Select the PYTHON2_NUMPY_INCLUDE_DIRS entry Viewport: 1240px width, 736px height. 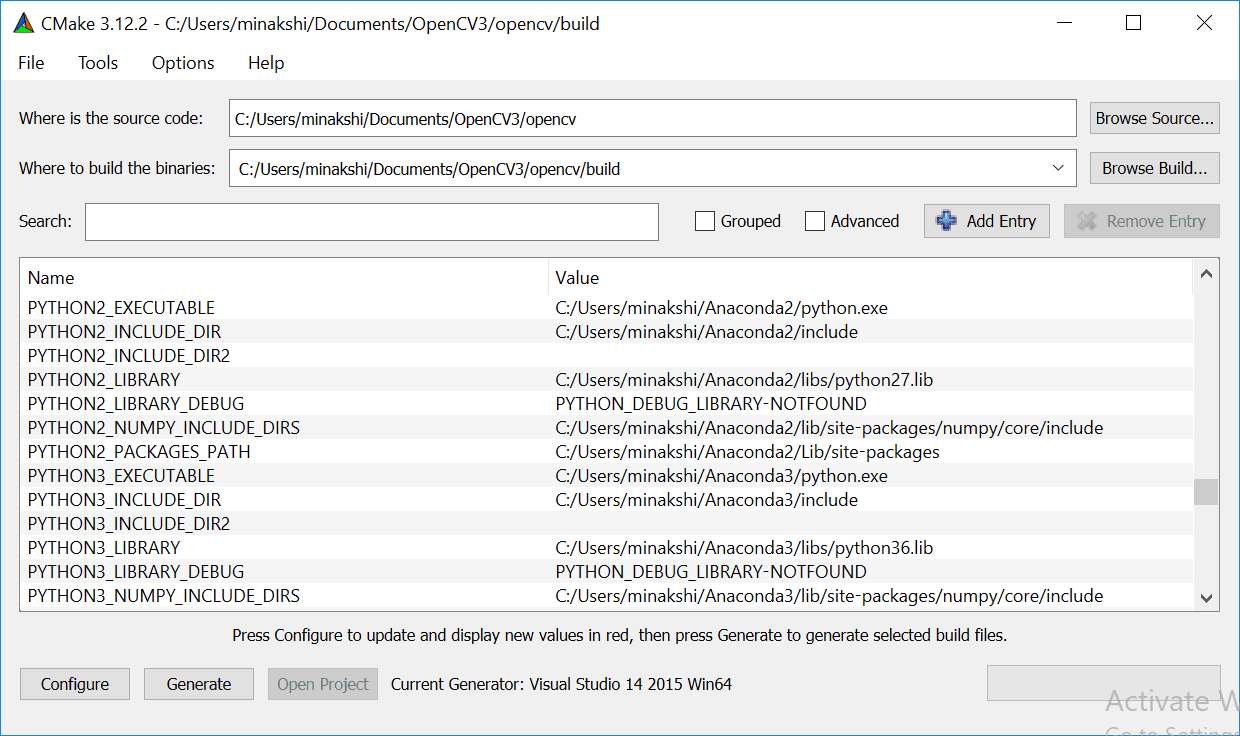pyautogui.click(x=164, y=427)
